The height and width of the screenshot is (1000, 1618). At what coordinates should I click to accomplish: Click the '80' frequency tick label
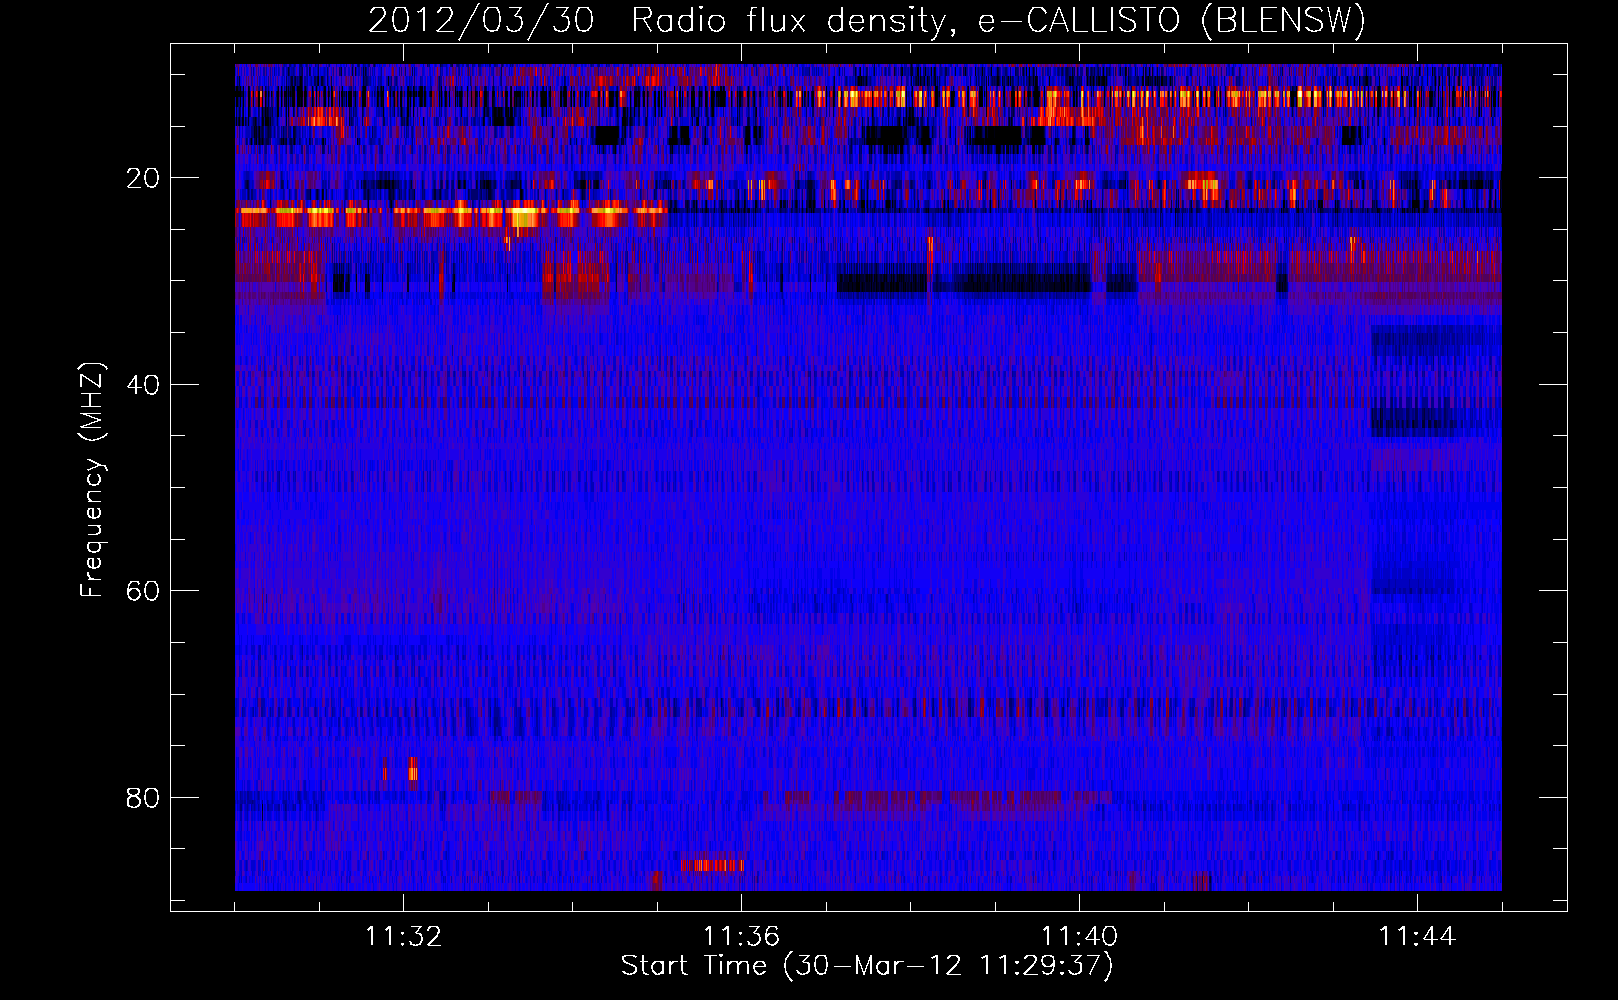[143, 798]
